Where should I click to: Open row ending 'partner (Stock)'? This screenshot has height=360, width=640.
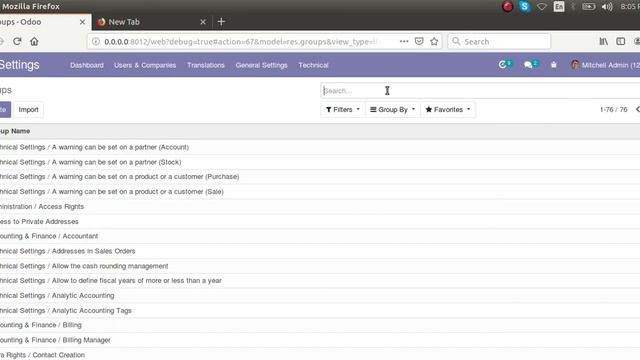[320, 162]
